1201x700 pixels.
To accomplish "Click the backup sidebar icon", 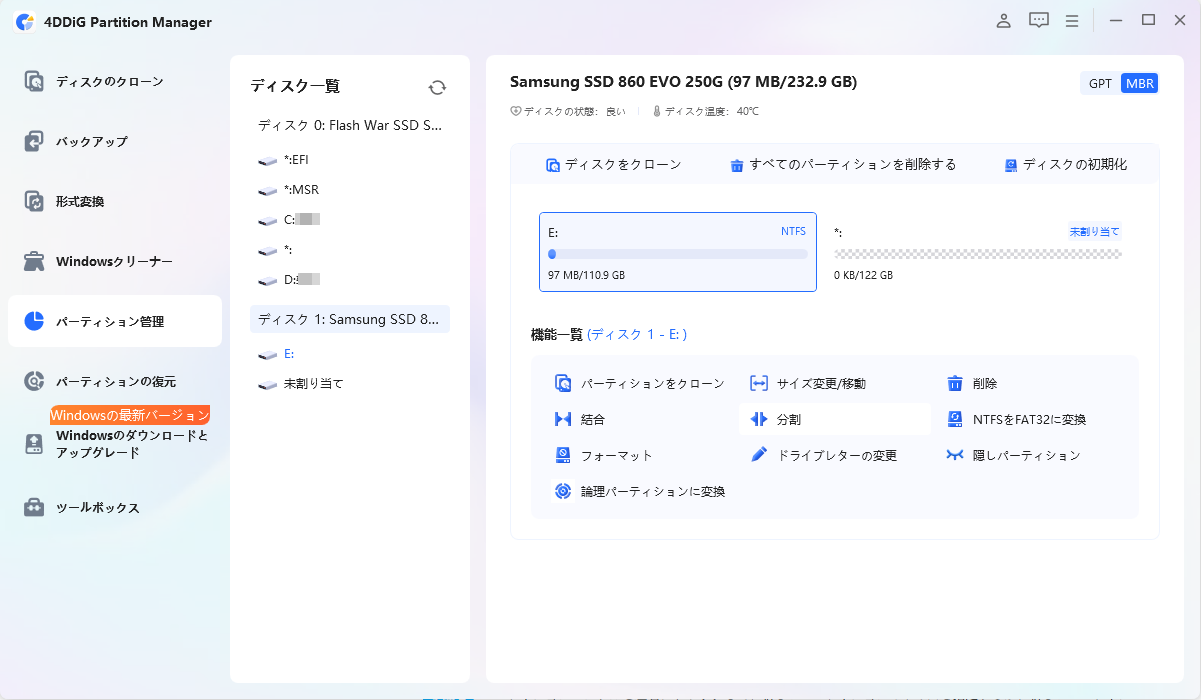I will pos(34,141).
